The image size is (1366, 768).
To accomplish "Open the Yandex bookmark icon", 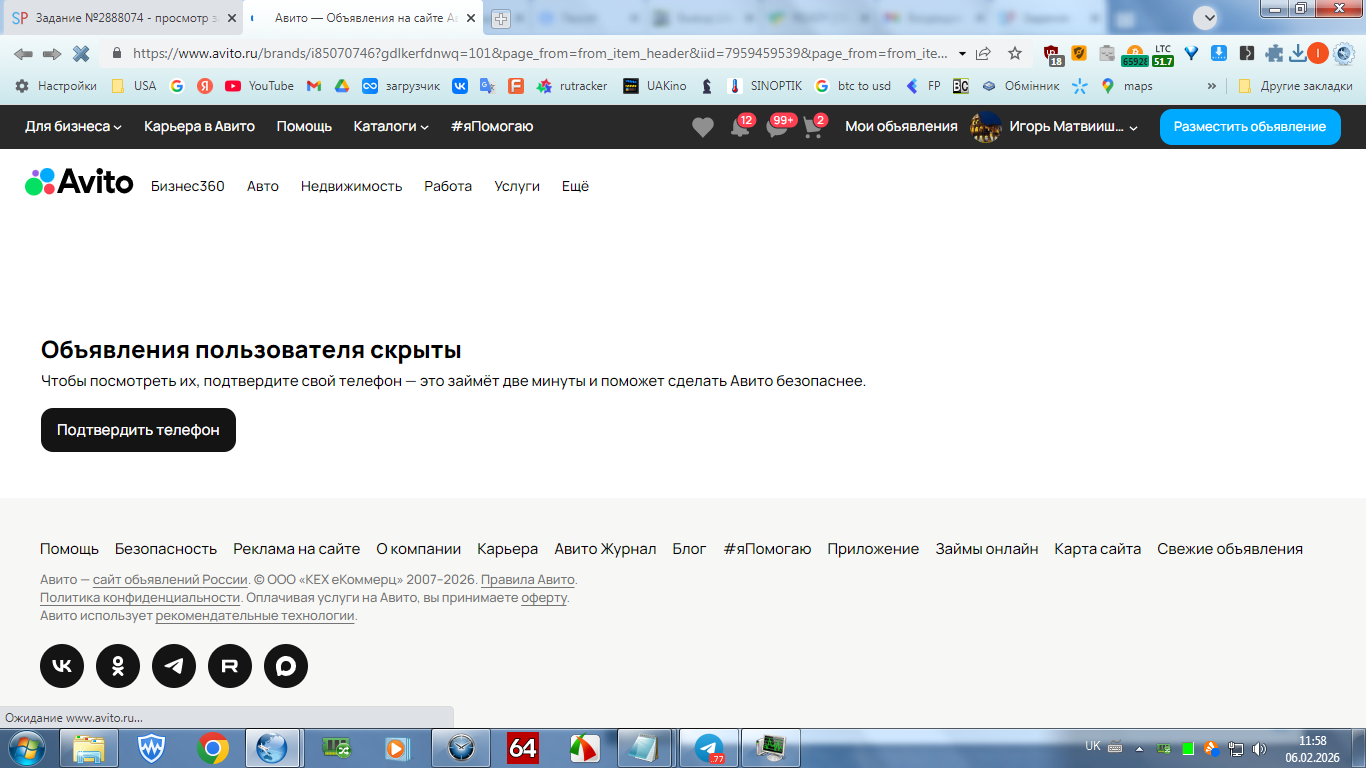I will click(205, 86).
